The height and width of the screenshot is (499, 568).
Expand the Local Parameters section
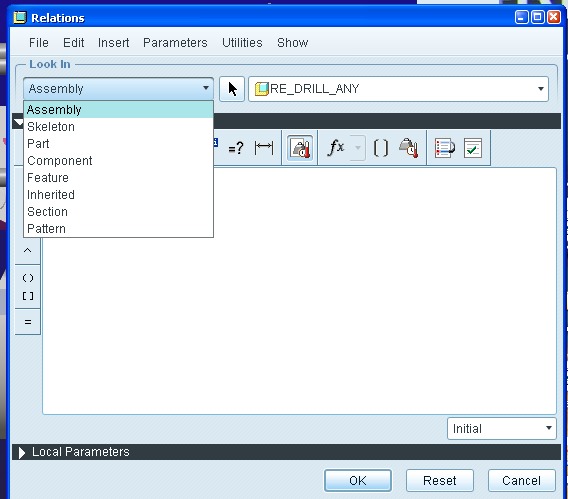[x=22, y=452]
